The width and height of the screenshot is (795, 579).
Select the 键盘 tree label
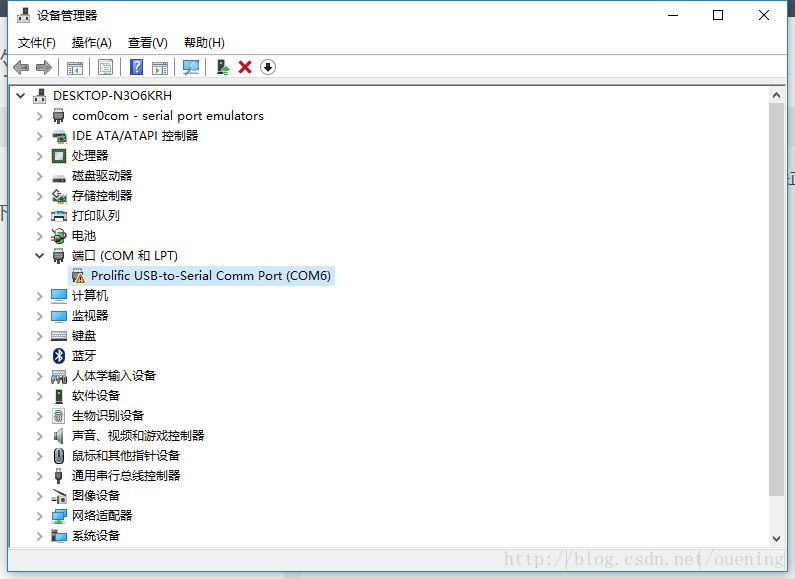[84, 336]
